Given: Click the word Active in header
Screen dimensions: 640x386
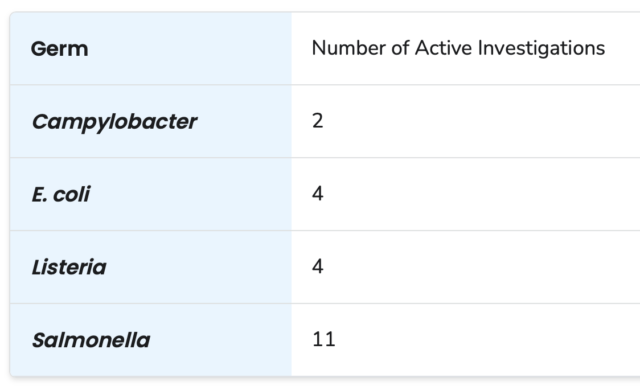Looking at the screenshot, I should 443,48.
